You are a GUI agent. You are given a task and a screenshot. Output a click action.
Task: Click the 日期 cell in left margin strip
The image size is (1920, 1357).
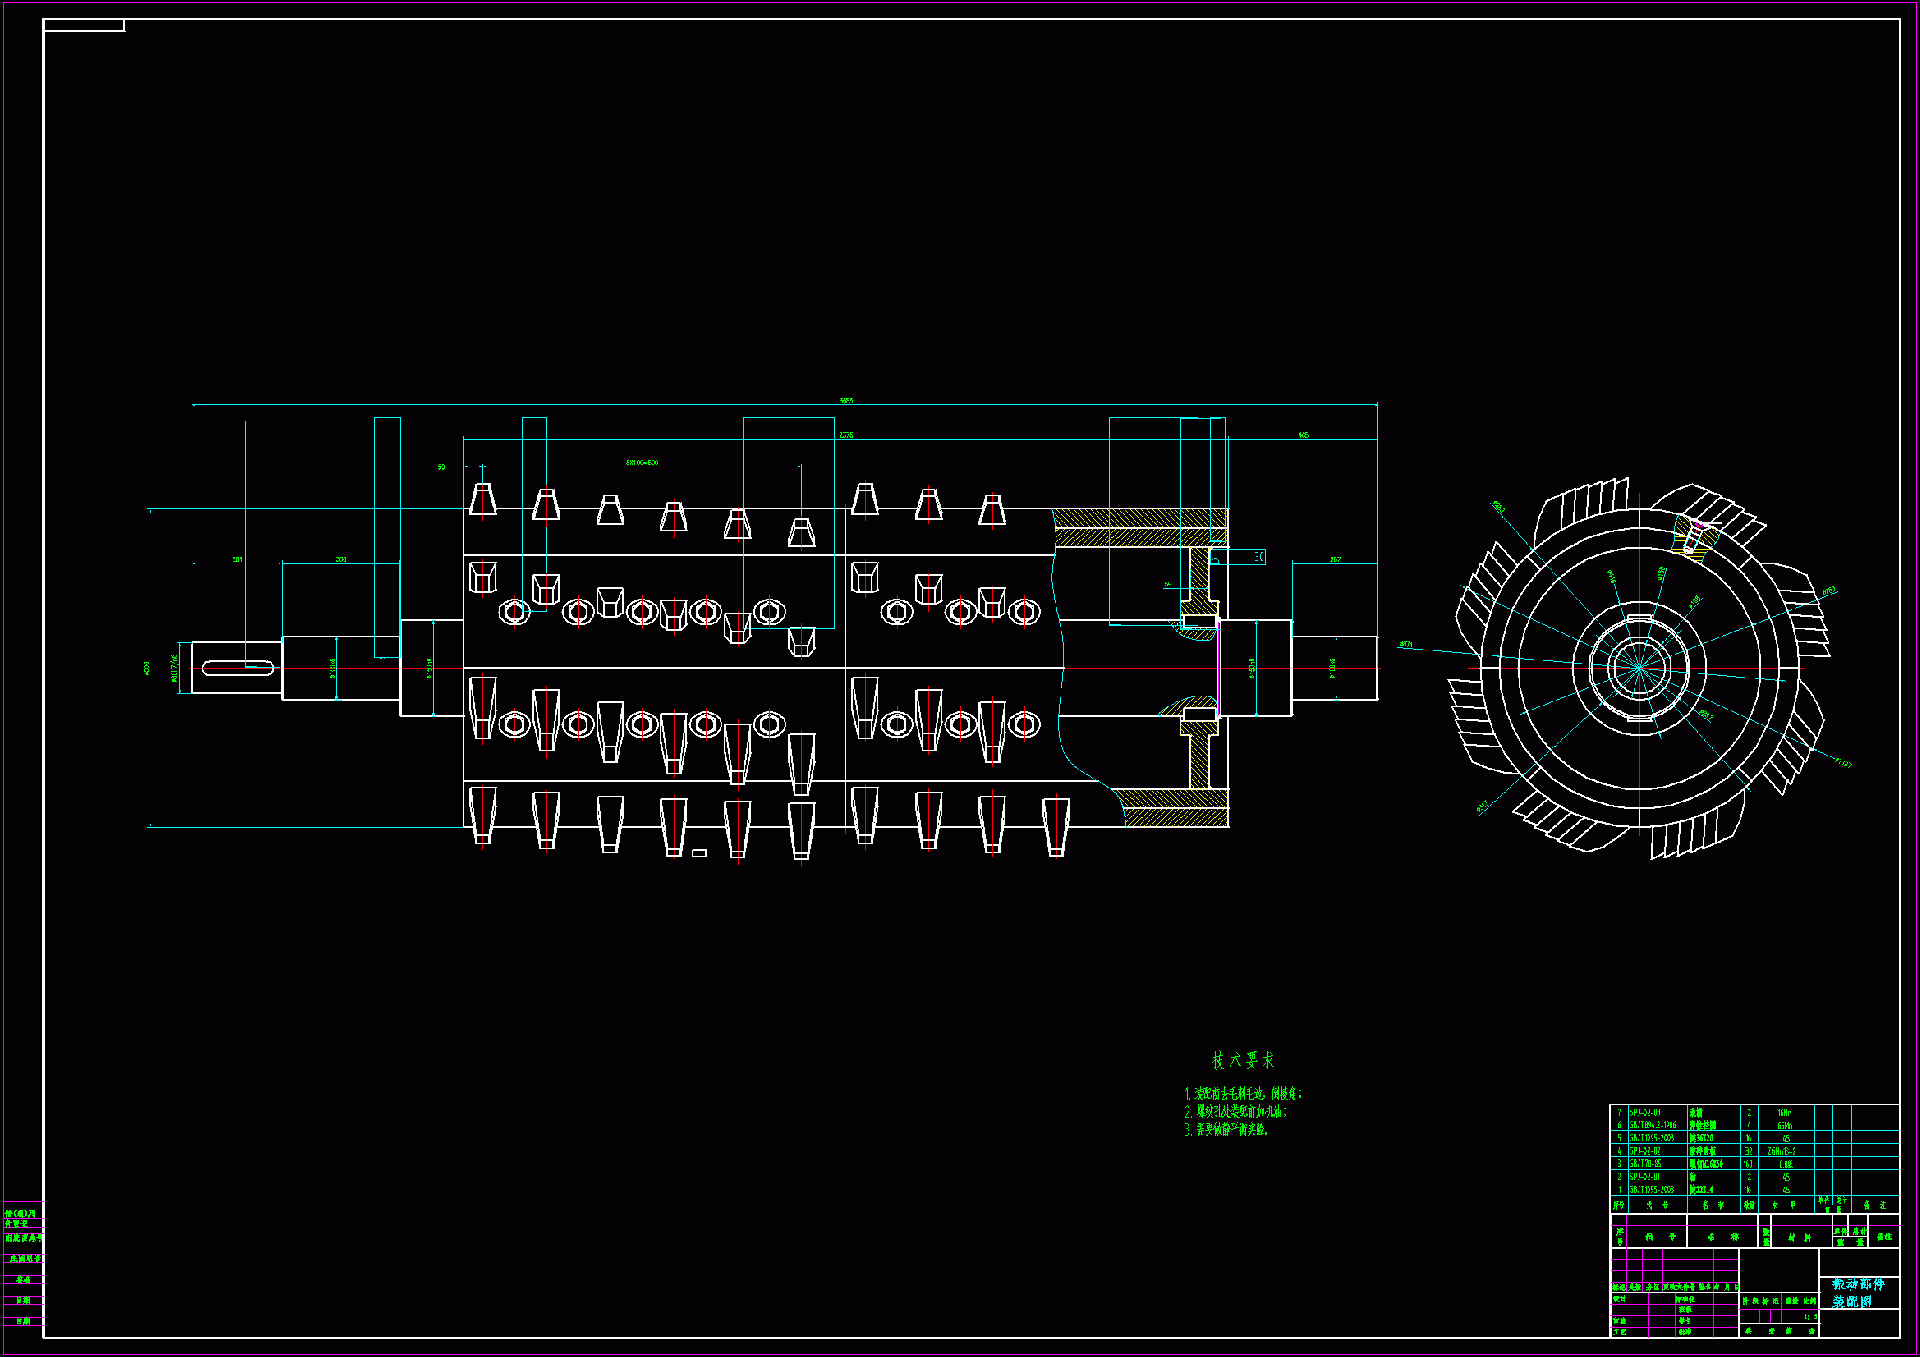[x=23, y=1300]
